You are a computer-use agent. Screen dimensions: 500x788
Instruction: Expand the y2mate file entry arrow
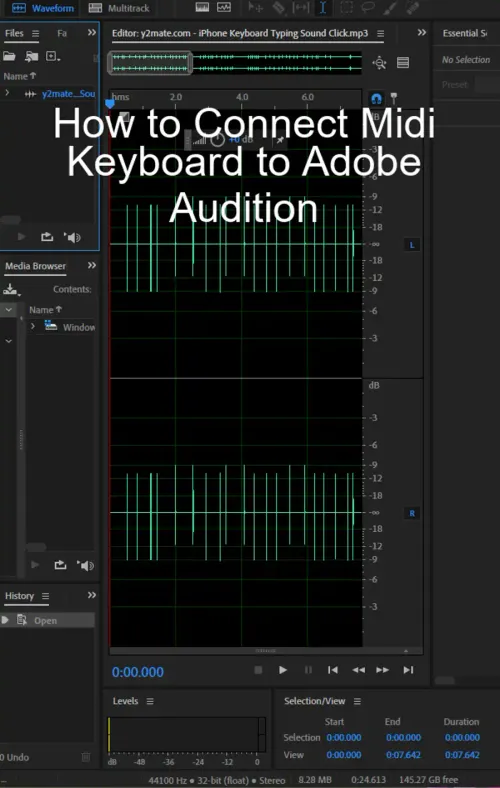(7, 93)
